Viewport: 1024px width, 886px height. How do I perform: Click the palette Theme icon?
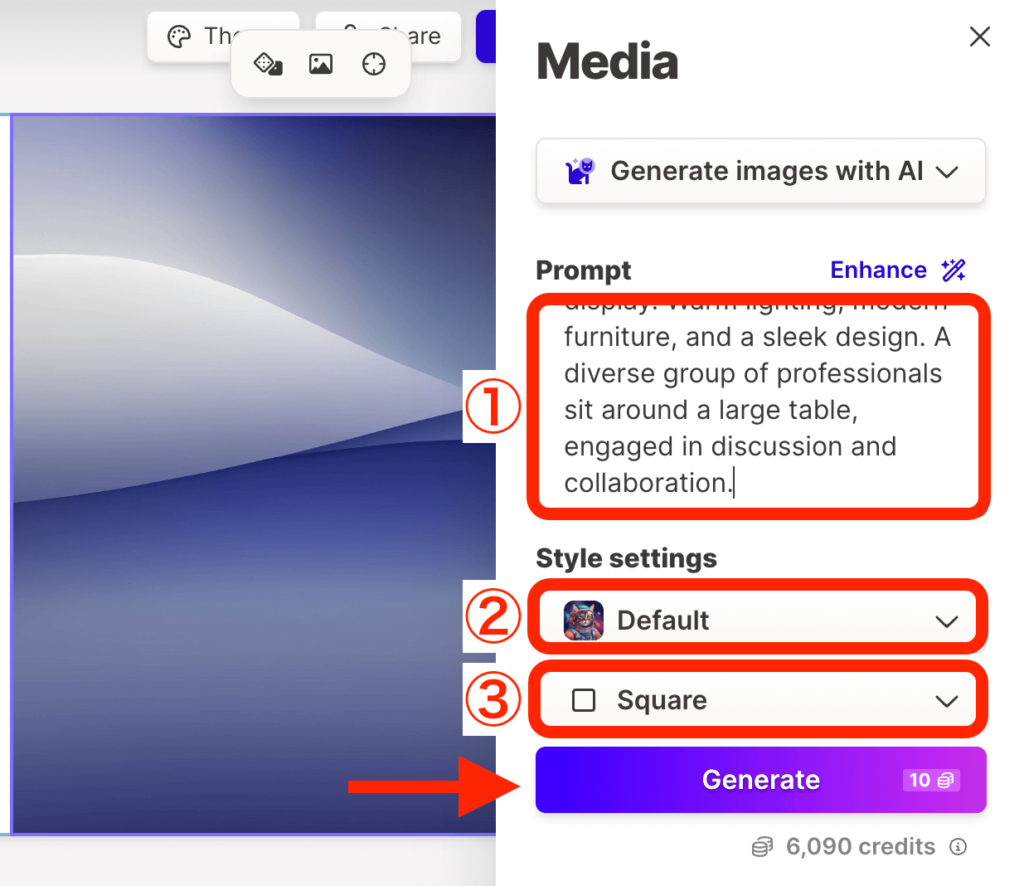(178, 37)
